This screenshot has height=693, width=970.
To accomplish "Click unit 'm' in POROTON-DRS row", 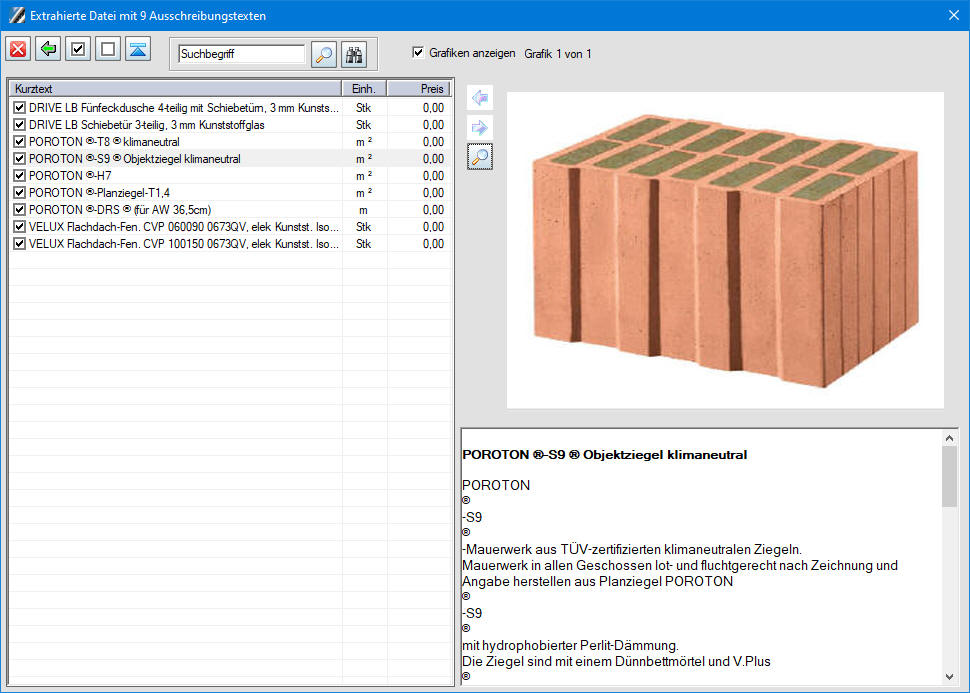I will pyautogui.click(x=363, y=210).
